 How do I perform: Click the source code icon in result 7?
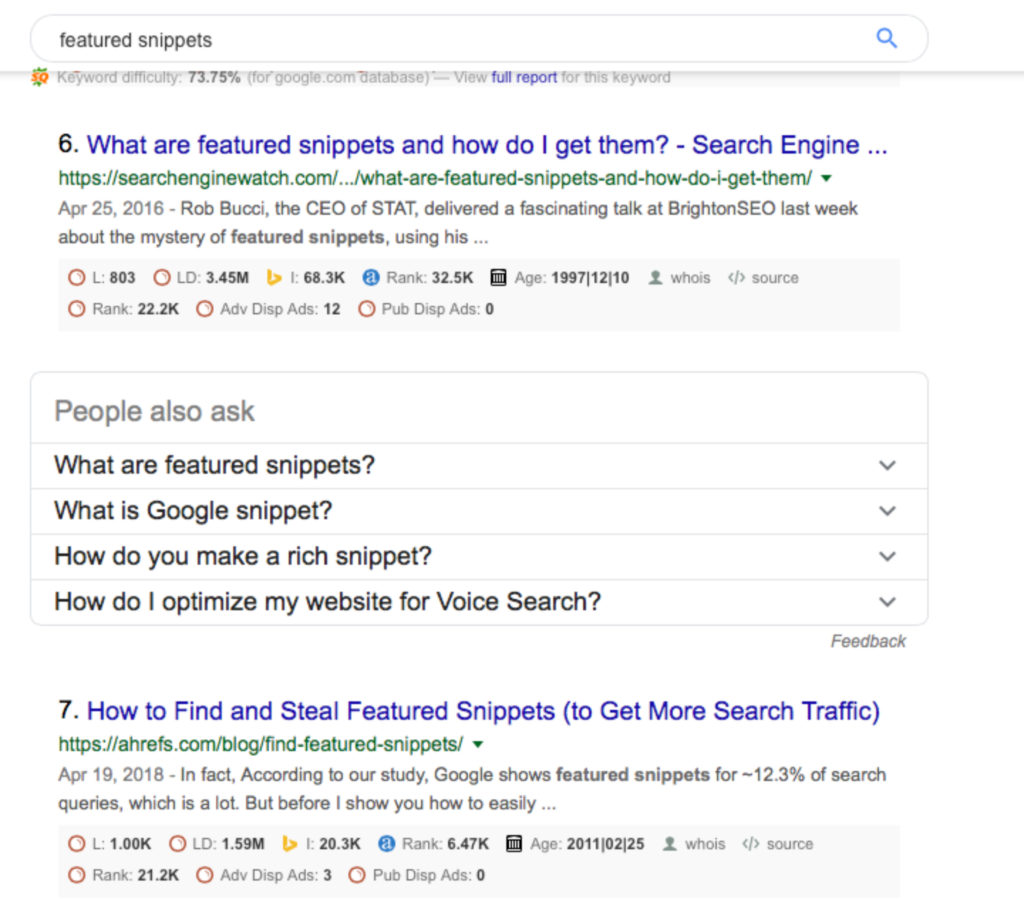pyautogui.click(x=751, y=844)
